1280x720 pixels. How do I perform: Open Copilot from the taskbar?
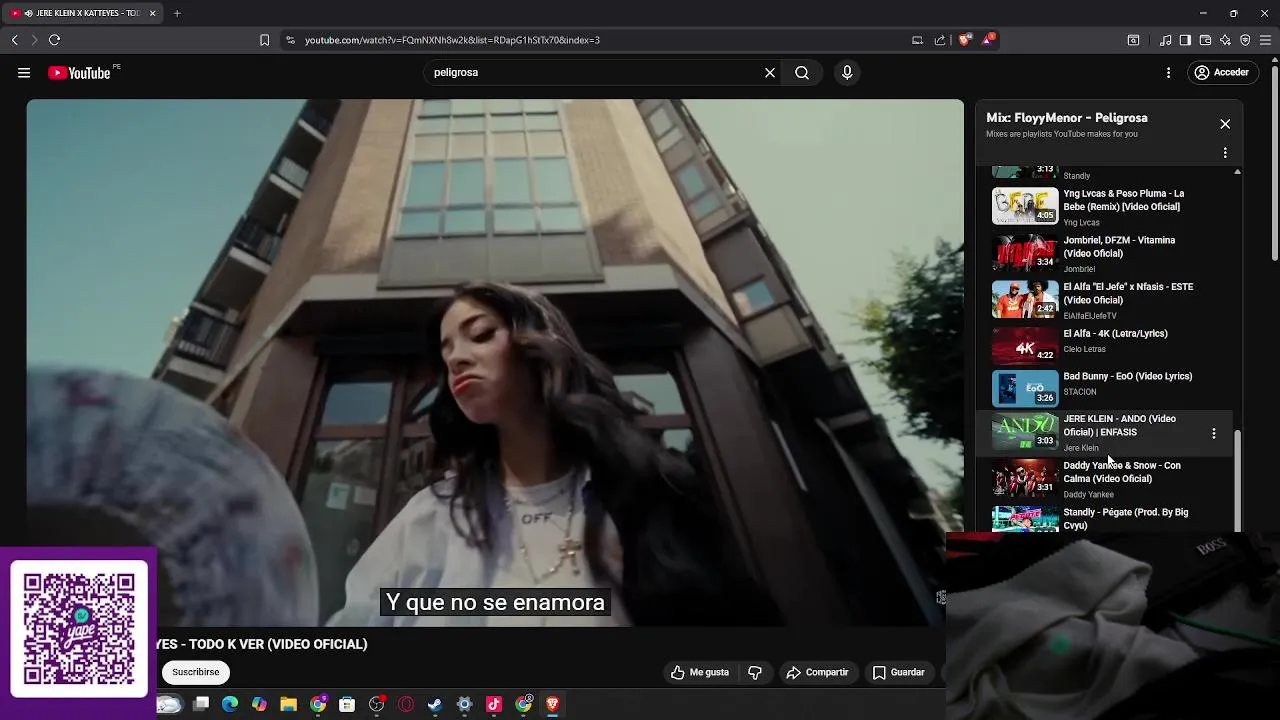pos(259,704)
